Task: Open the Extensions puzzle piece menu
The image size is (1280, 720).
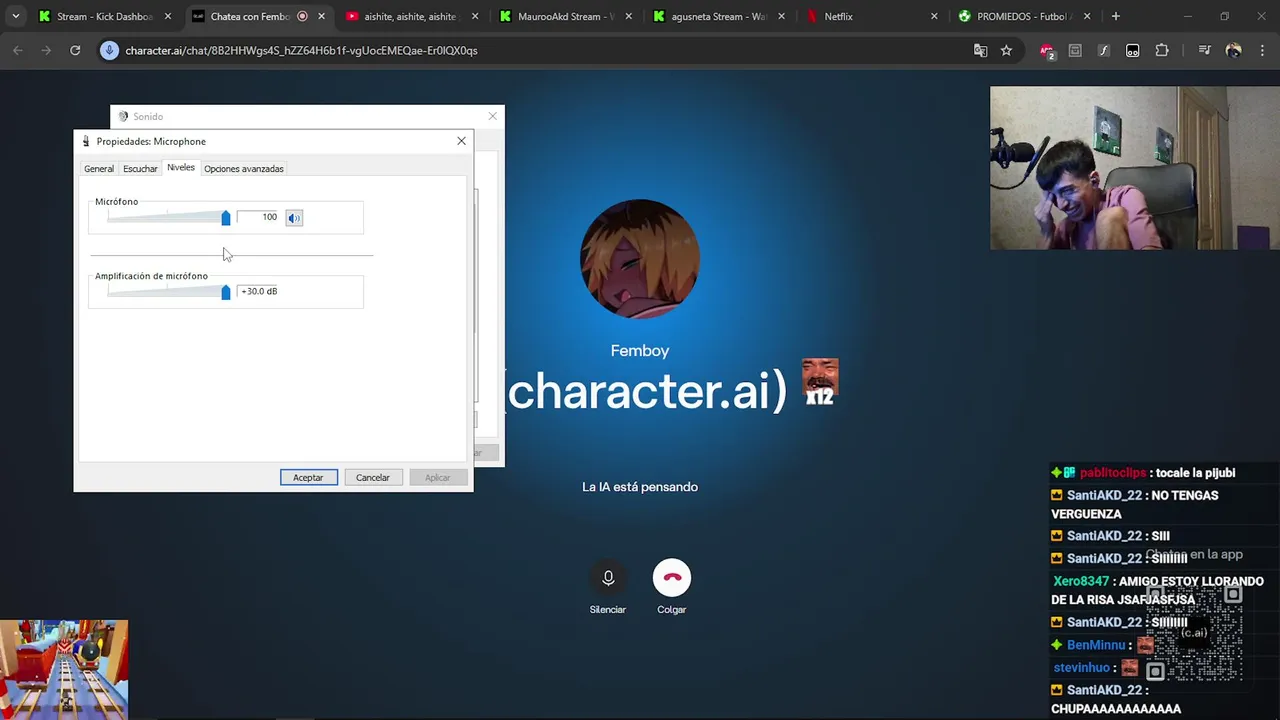Action: [x=1162, y=50]
